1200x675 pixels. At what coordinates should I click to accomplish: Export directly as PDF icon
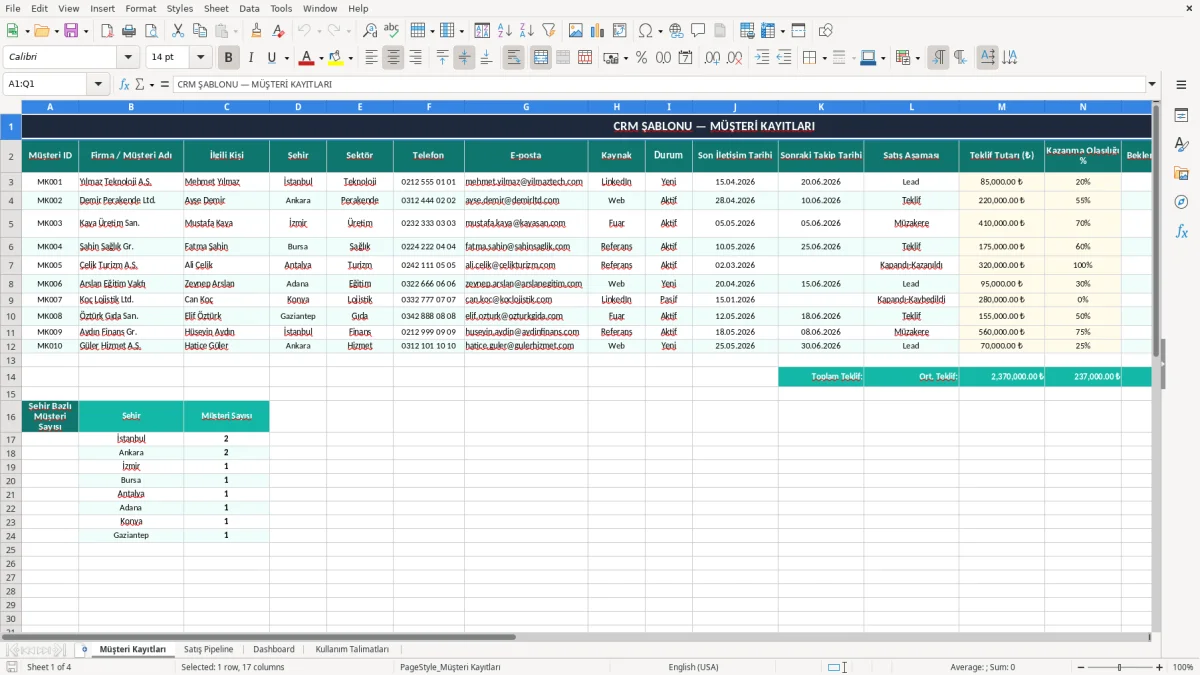[107, 31]
